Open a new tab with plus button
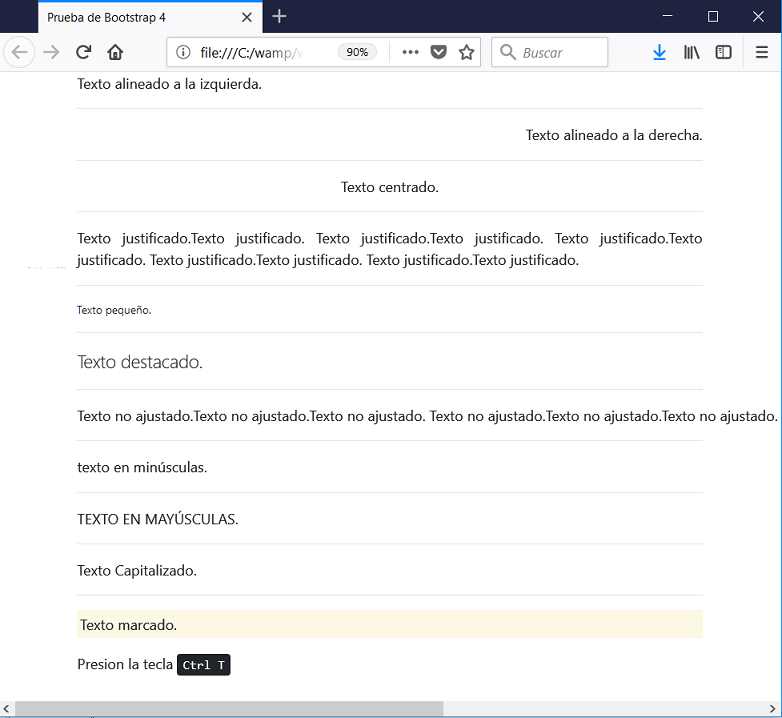The height and width of the screenshot is (718, 782). (279, 16)
